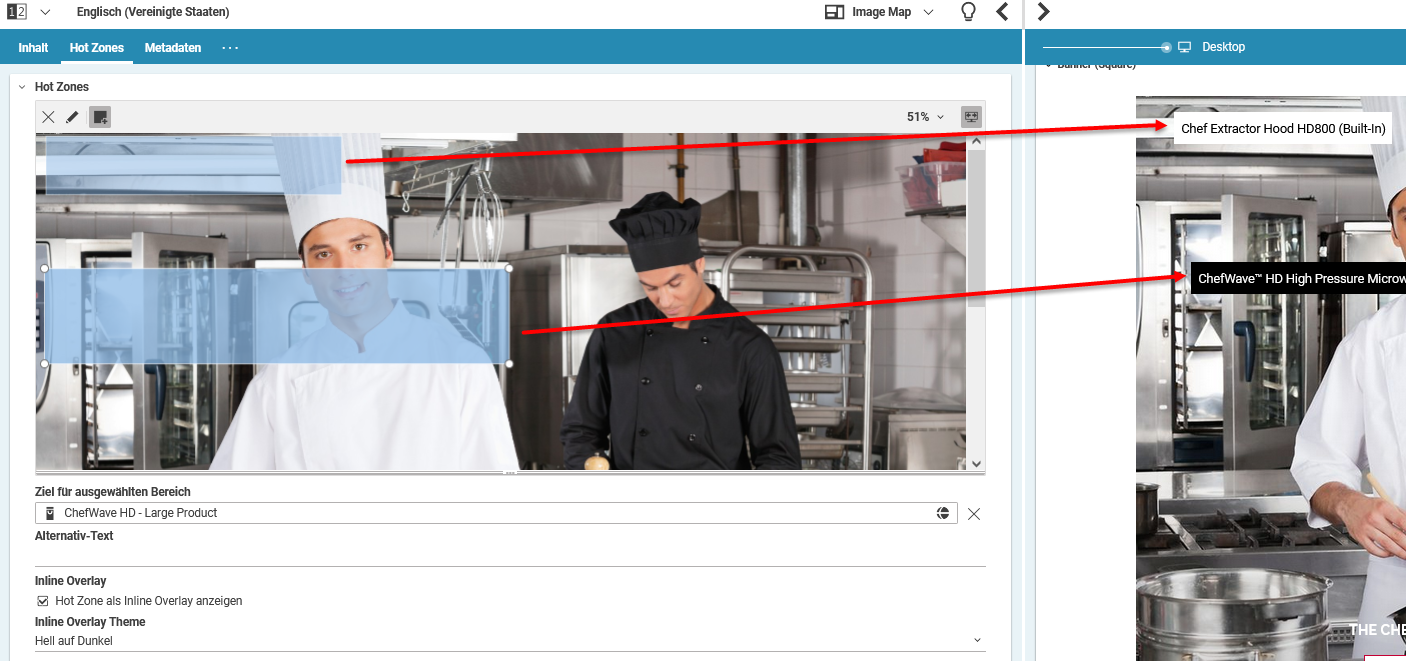
Task: Open the Image Map type dropdown
Action: pyautogui.click(x=879, y=12)
